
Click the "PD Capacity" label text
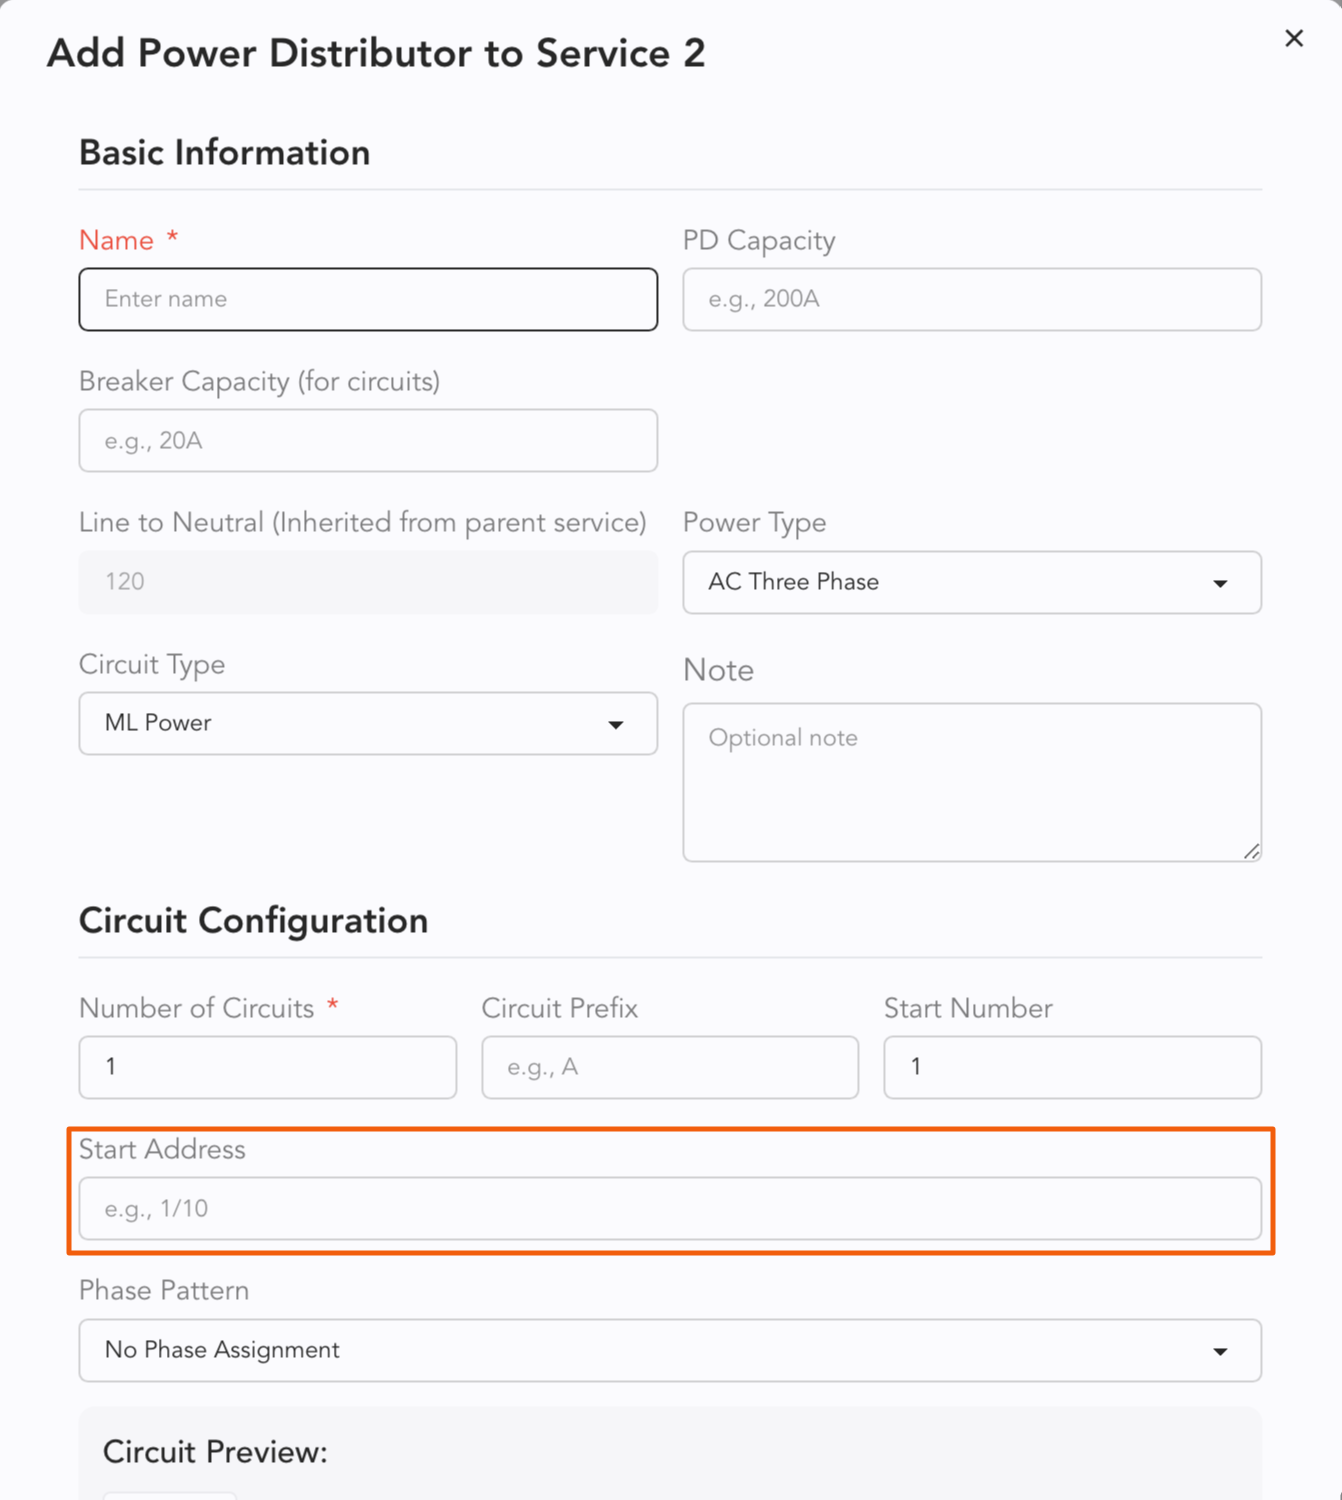(759, 241)
